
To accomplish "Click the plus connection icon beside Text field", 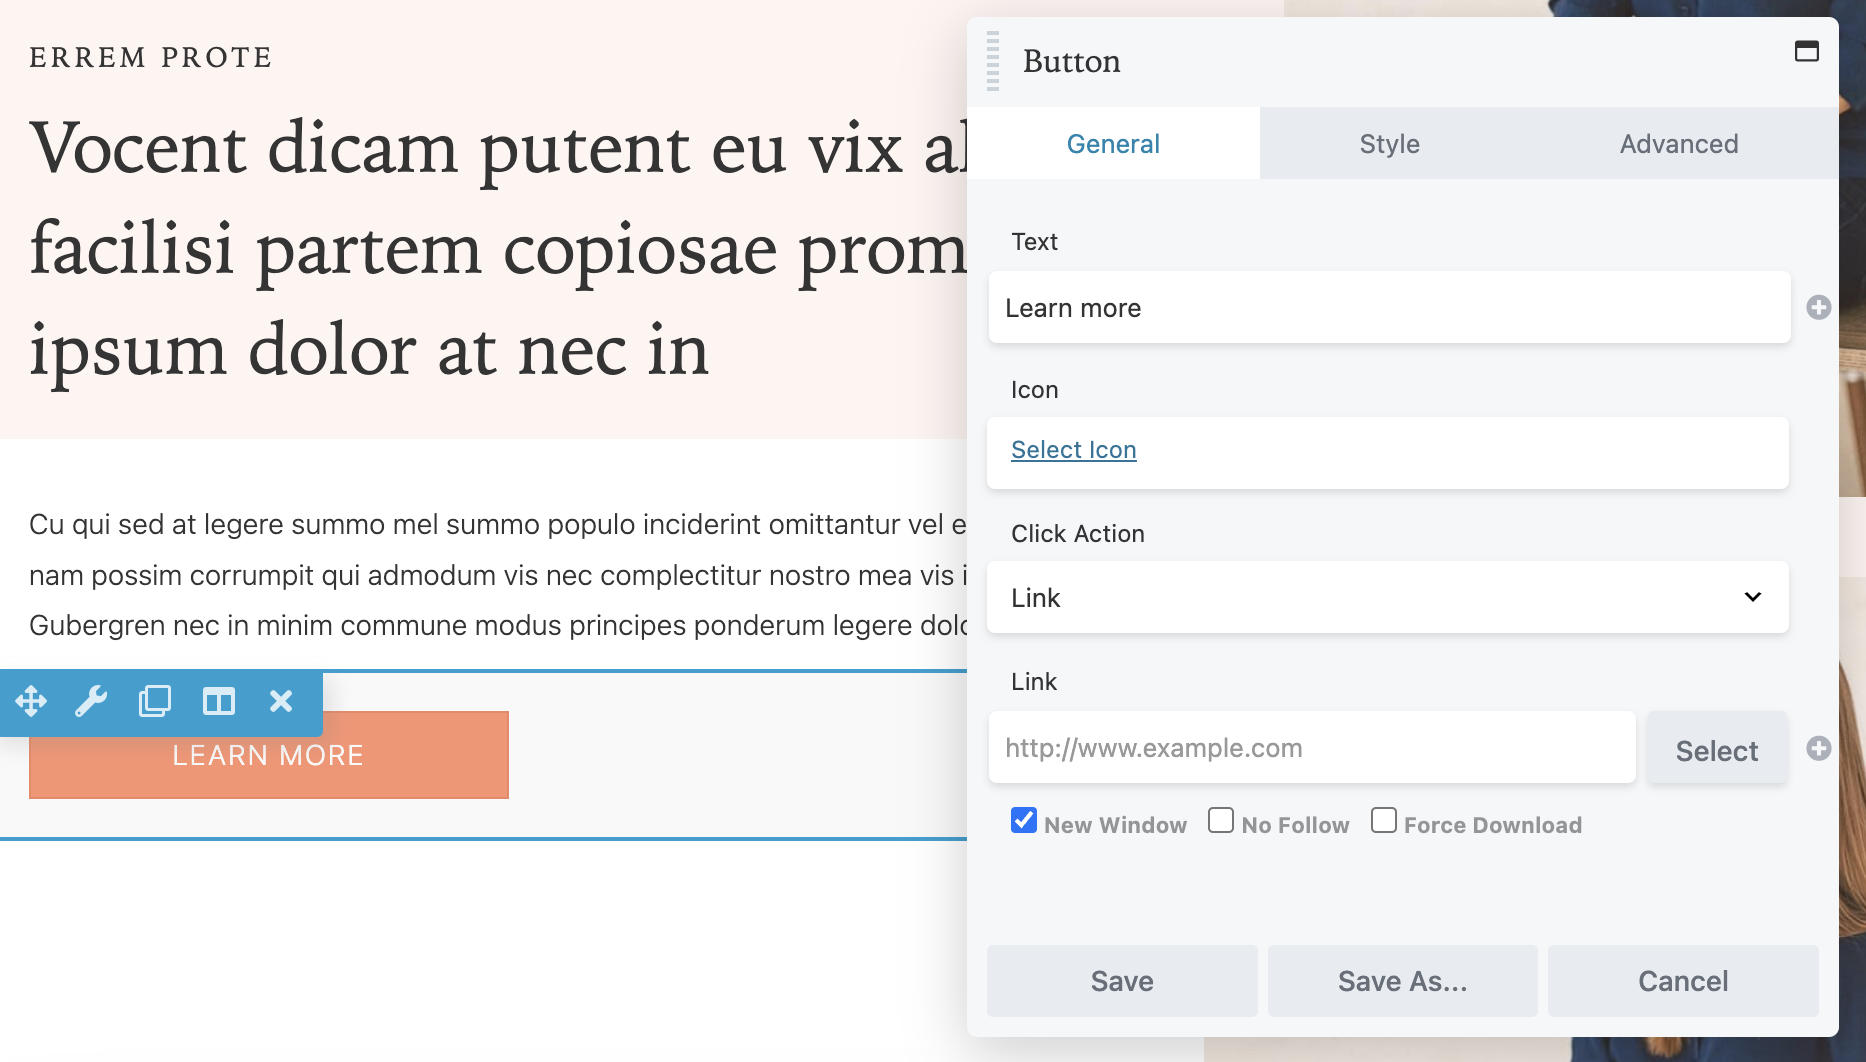I will coord(1818,308).
